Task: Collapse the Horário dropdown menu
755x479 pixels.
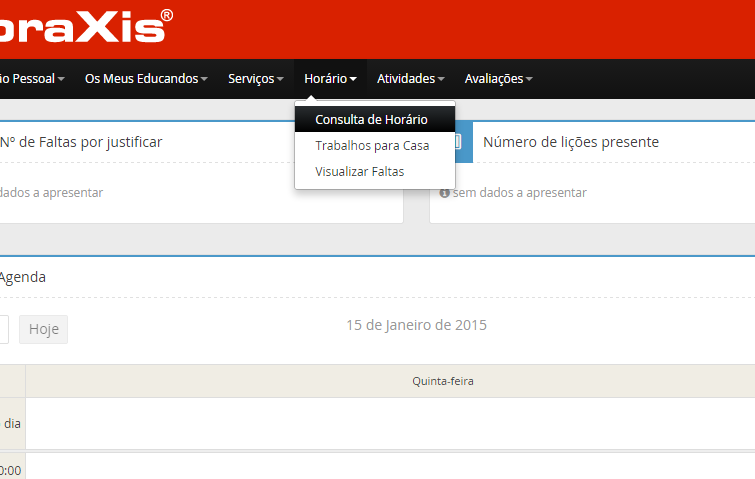Action: coord(330,79)
